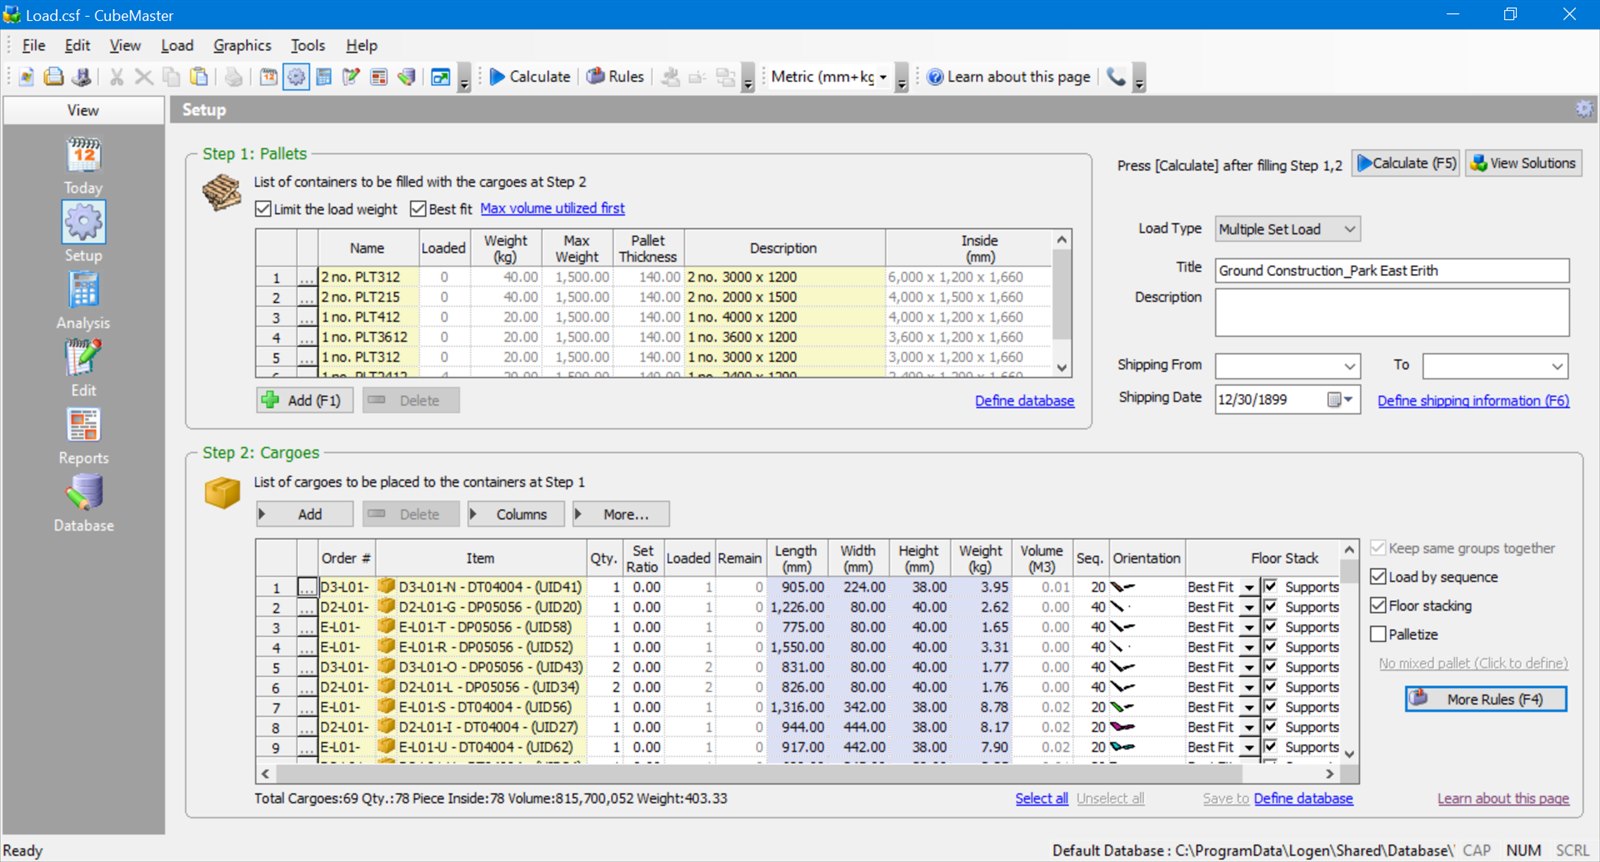
Task: Open Orientation dropdown for D2-L01-G row
Action: point(1249,607)
